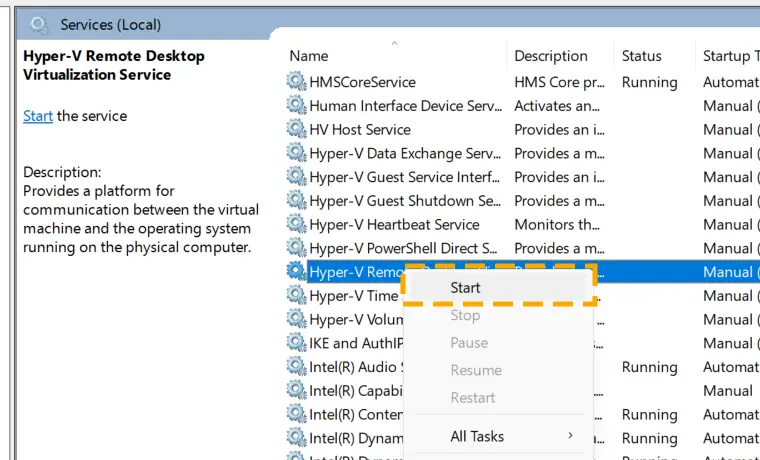The height and width of the screenshot is (460, 760).
Task: Select Hyper-V Heartbeat Service row
Action: 522,224
